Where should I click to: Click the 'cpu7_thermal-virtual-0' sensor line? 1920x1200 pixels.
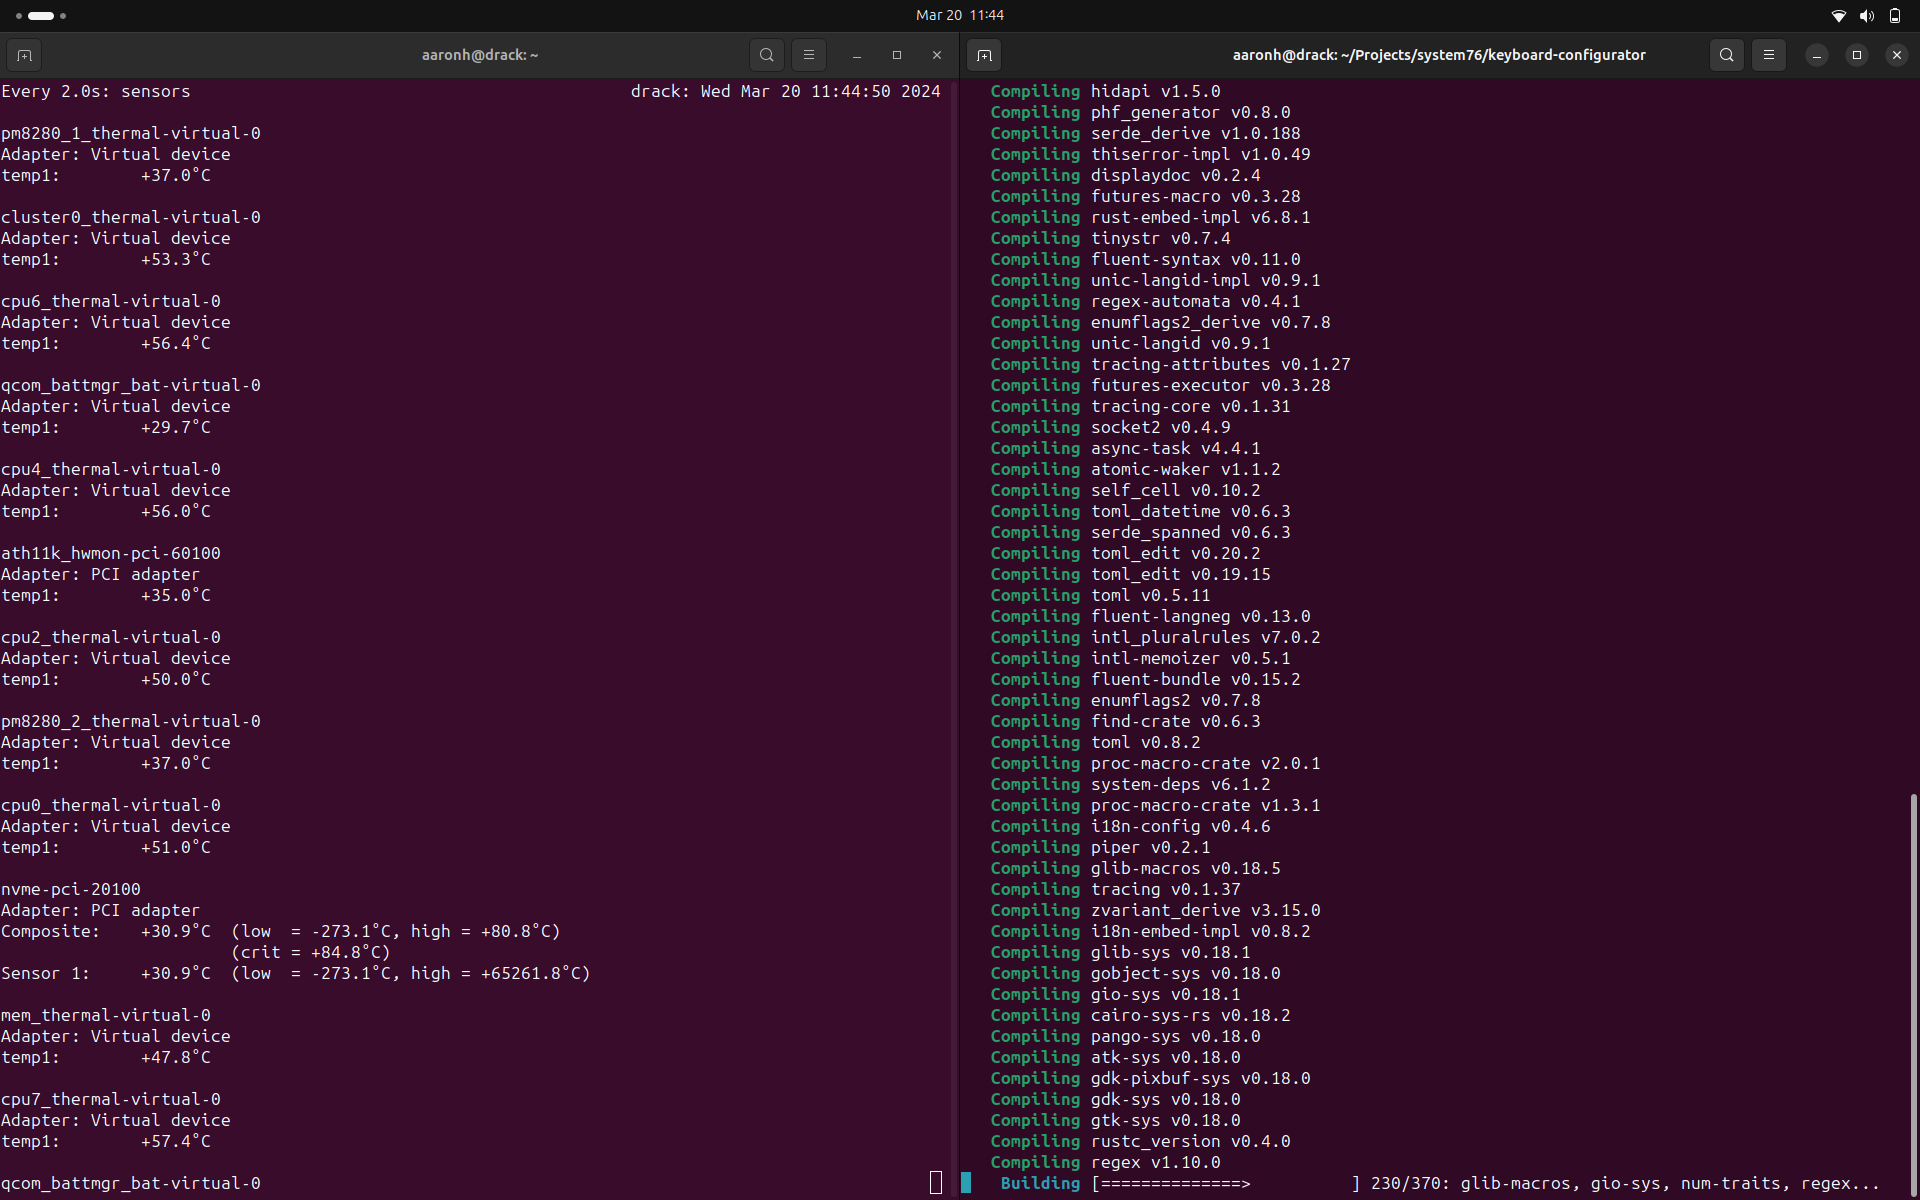[x=111, y=1099]
